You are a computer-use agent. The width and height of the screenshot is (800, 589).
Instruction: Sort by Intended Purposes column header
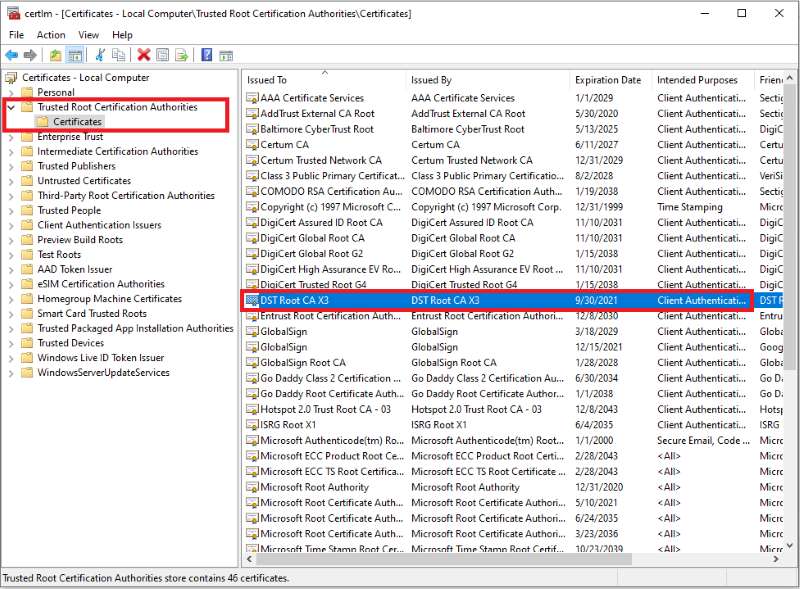tap(703, 80)
